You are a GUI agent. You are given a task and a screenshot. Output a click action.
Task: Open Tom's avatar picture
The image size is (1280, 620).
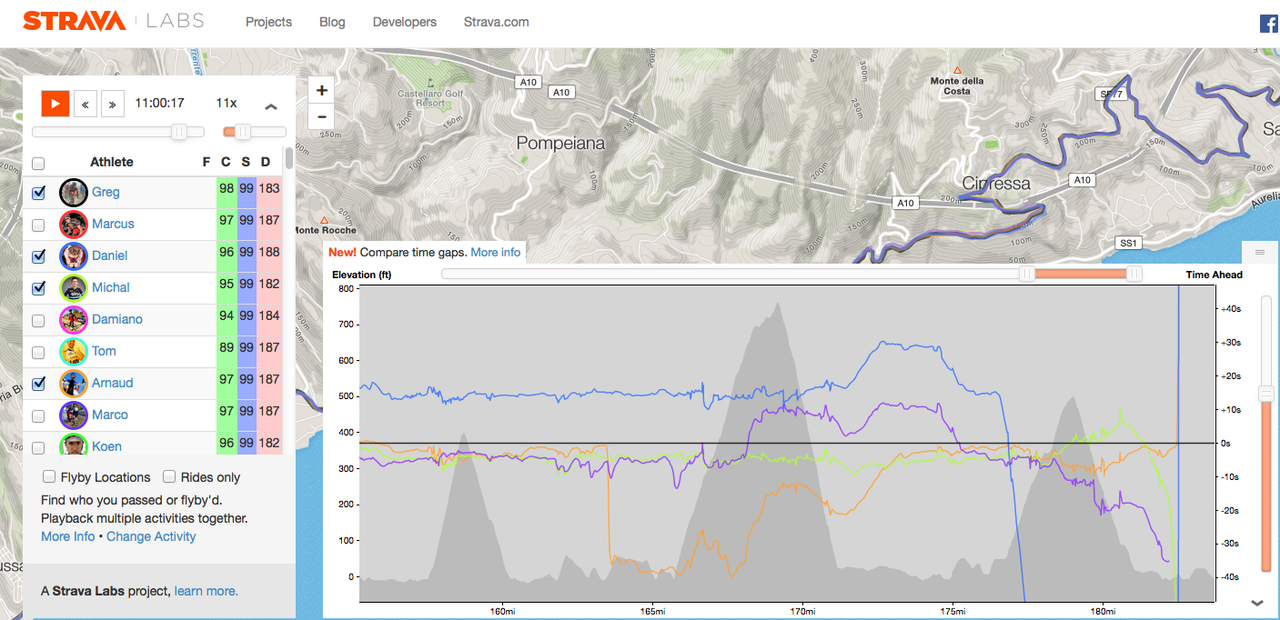click(73, 351)
